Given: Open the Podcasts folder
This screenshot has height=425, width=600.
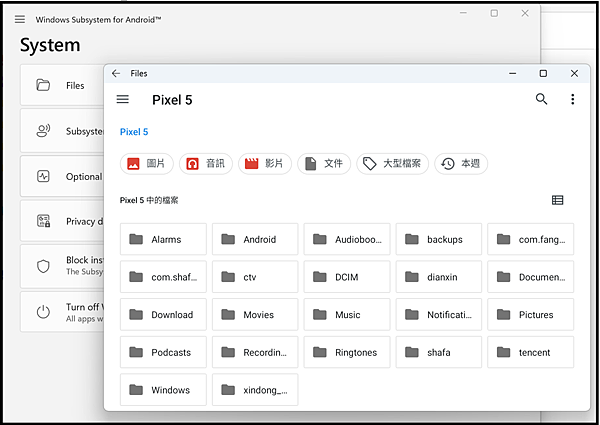Looking at the screenshot, I should [163, 352].
